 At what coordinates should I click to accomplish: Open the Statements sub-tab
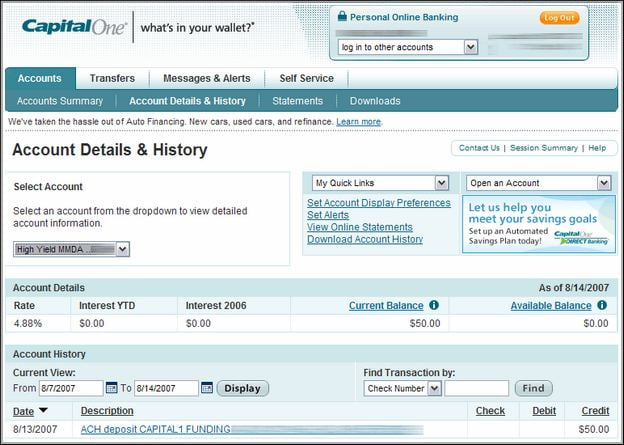point(297,101)
